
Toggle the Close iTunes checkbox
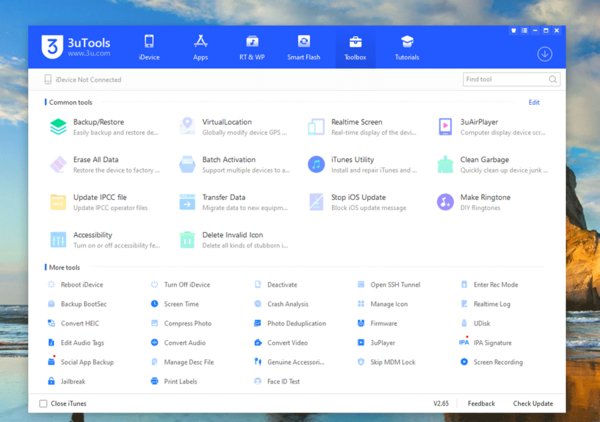[x=43, y=404]
